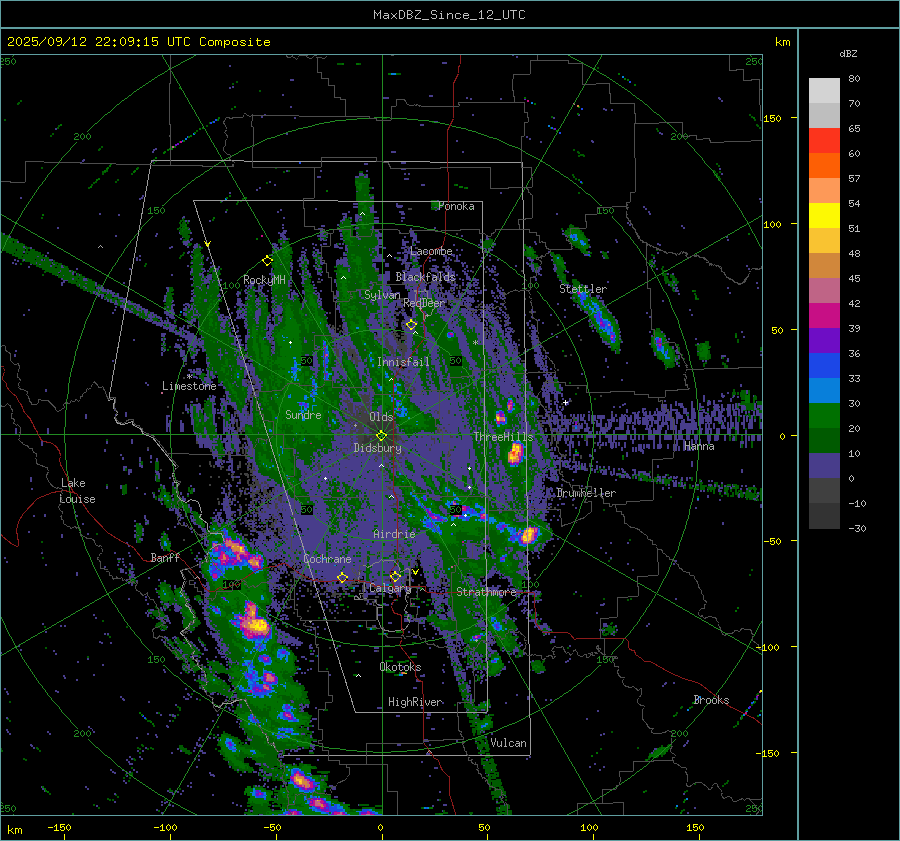Pick the pink 42-45 dBZ legend swatch
The height and width of the screenshot is (841, 900).
coord(824,290)
